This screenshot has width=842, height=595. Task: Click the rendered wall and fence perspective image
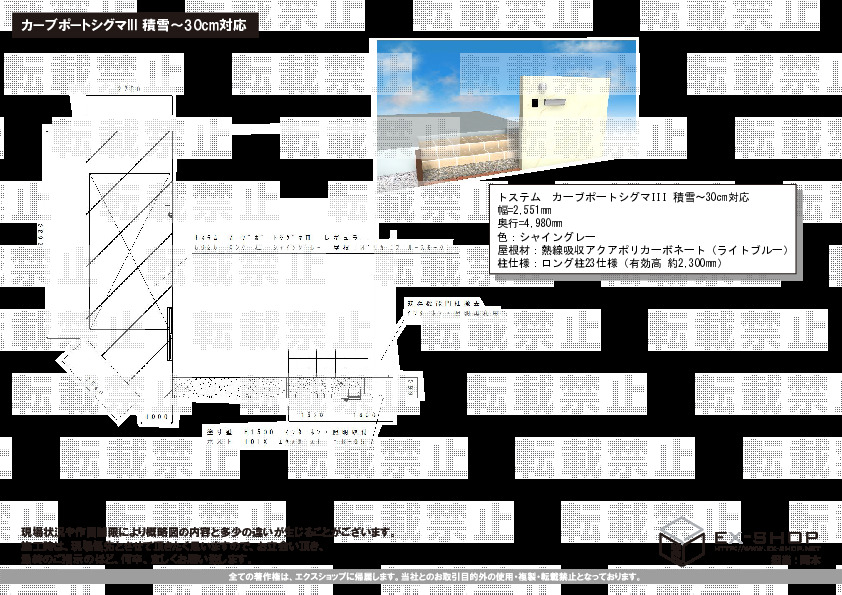coord(507,115)
